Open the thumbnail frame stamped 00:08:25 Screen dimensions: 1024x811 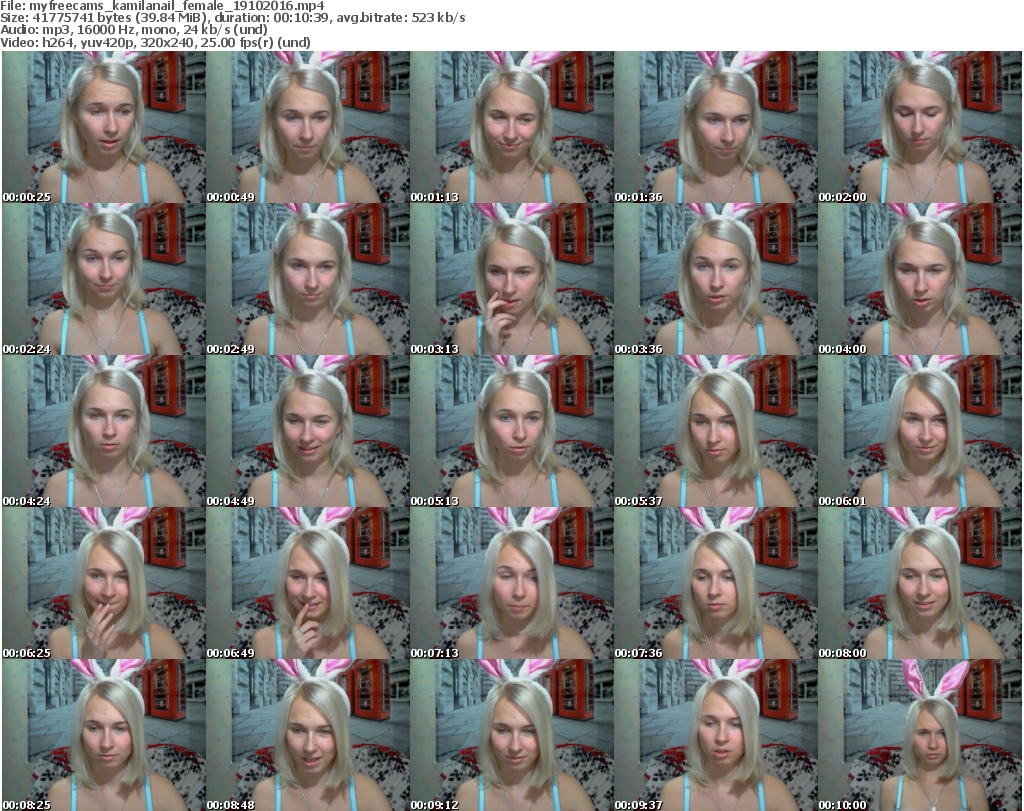click(x=104, y=735)
